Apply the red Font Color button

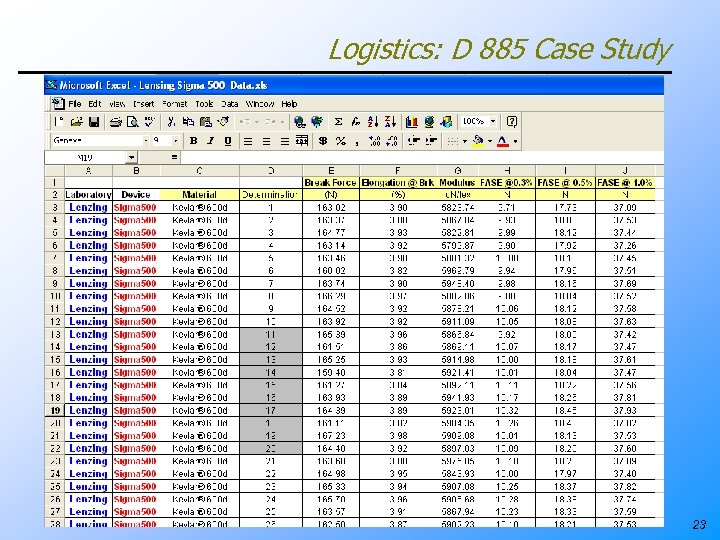[x=503, y=141]
